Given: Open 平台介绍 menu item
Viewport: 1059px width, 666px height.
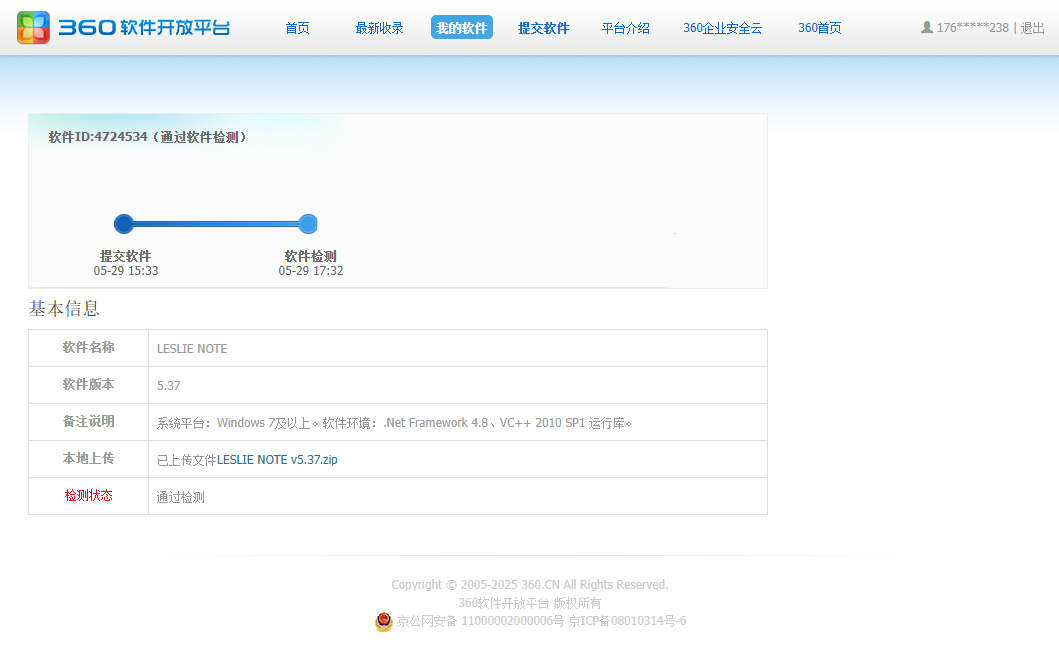Looking at the screenshot, I should tap(625, 28).
